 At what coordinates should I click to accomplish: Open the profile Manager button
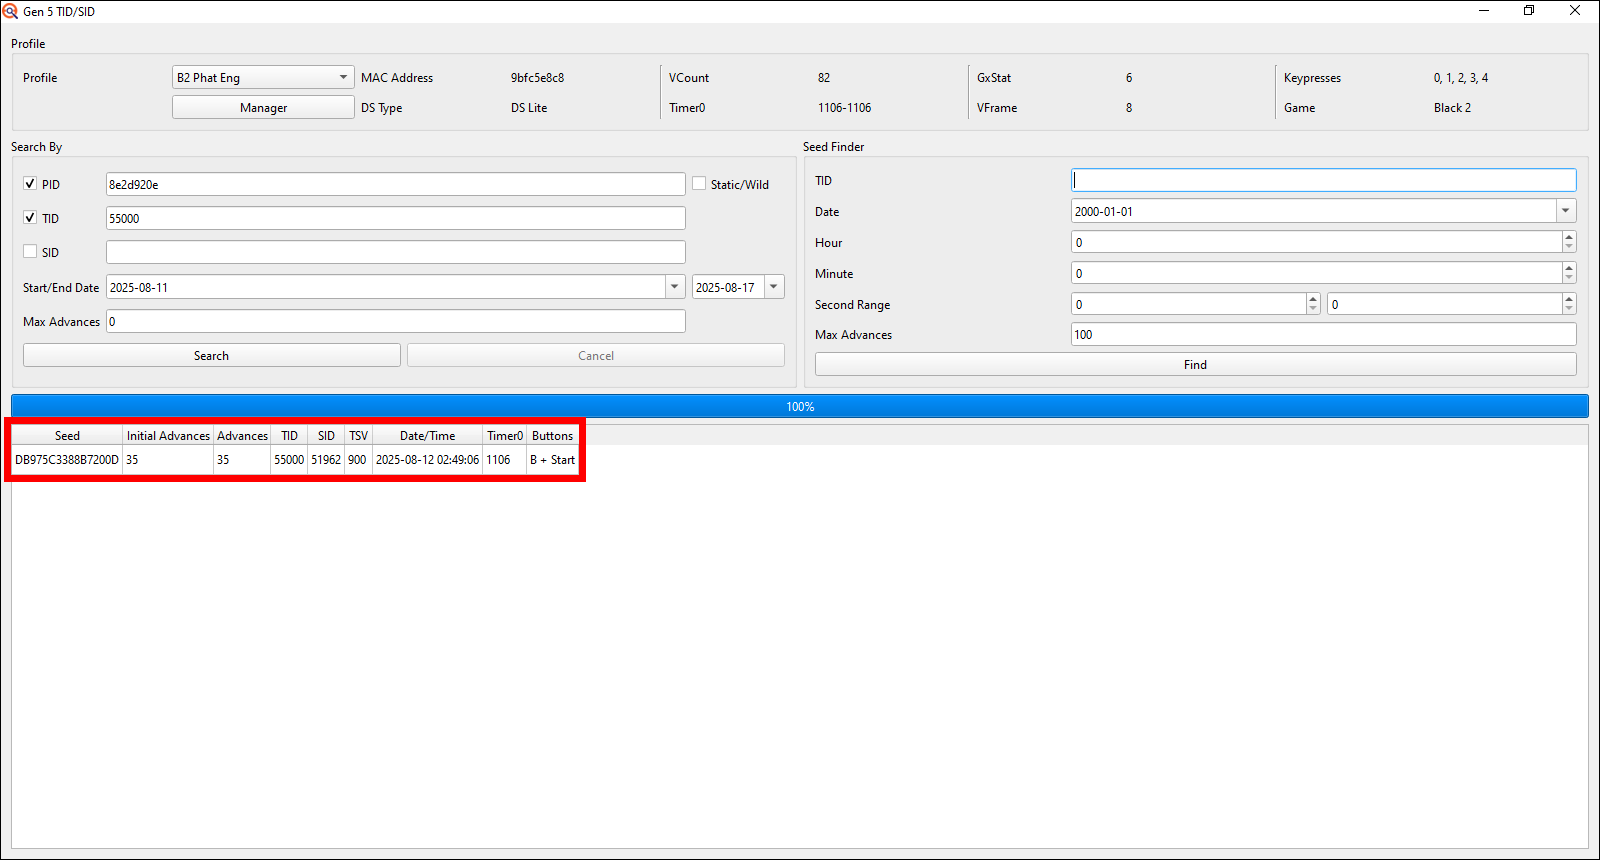pyautogui.click(x=263, y=108)
